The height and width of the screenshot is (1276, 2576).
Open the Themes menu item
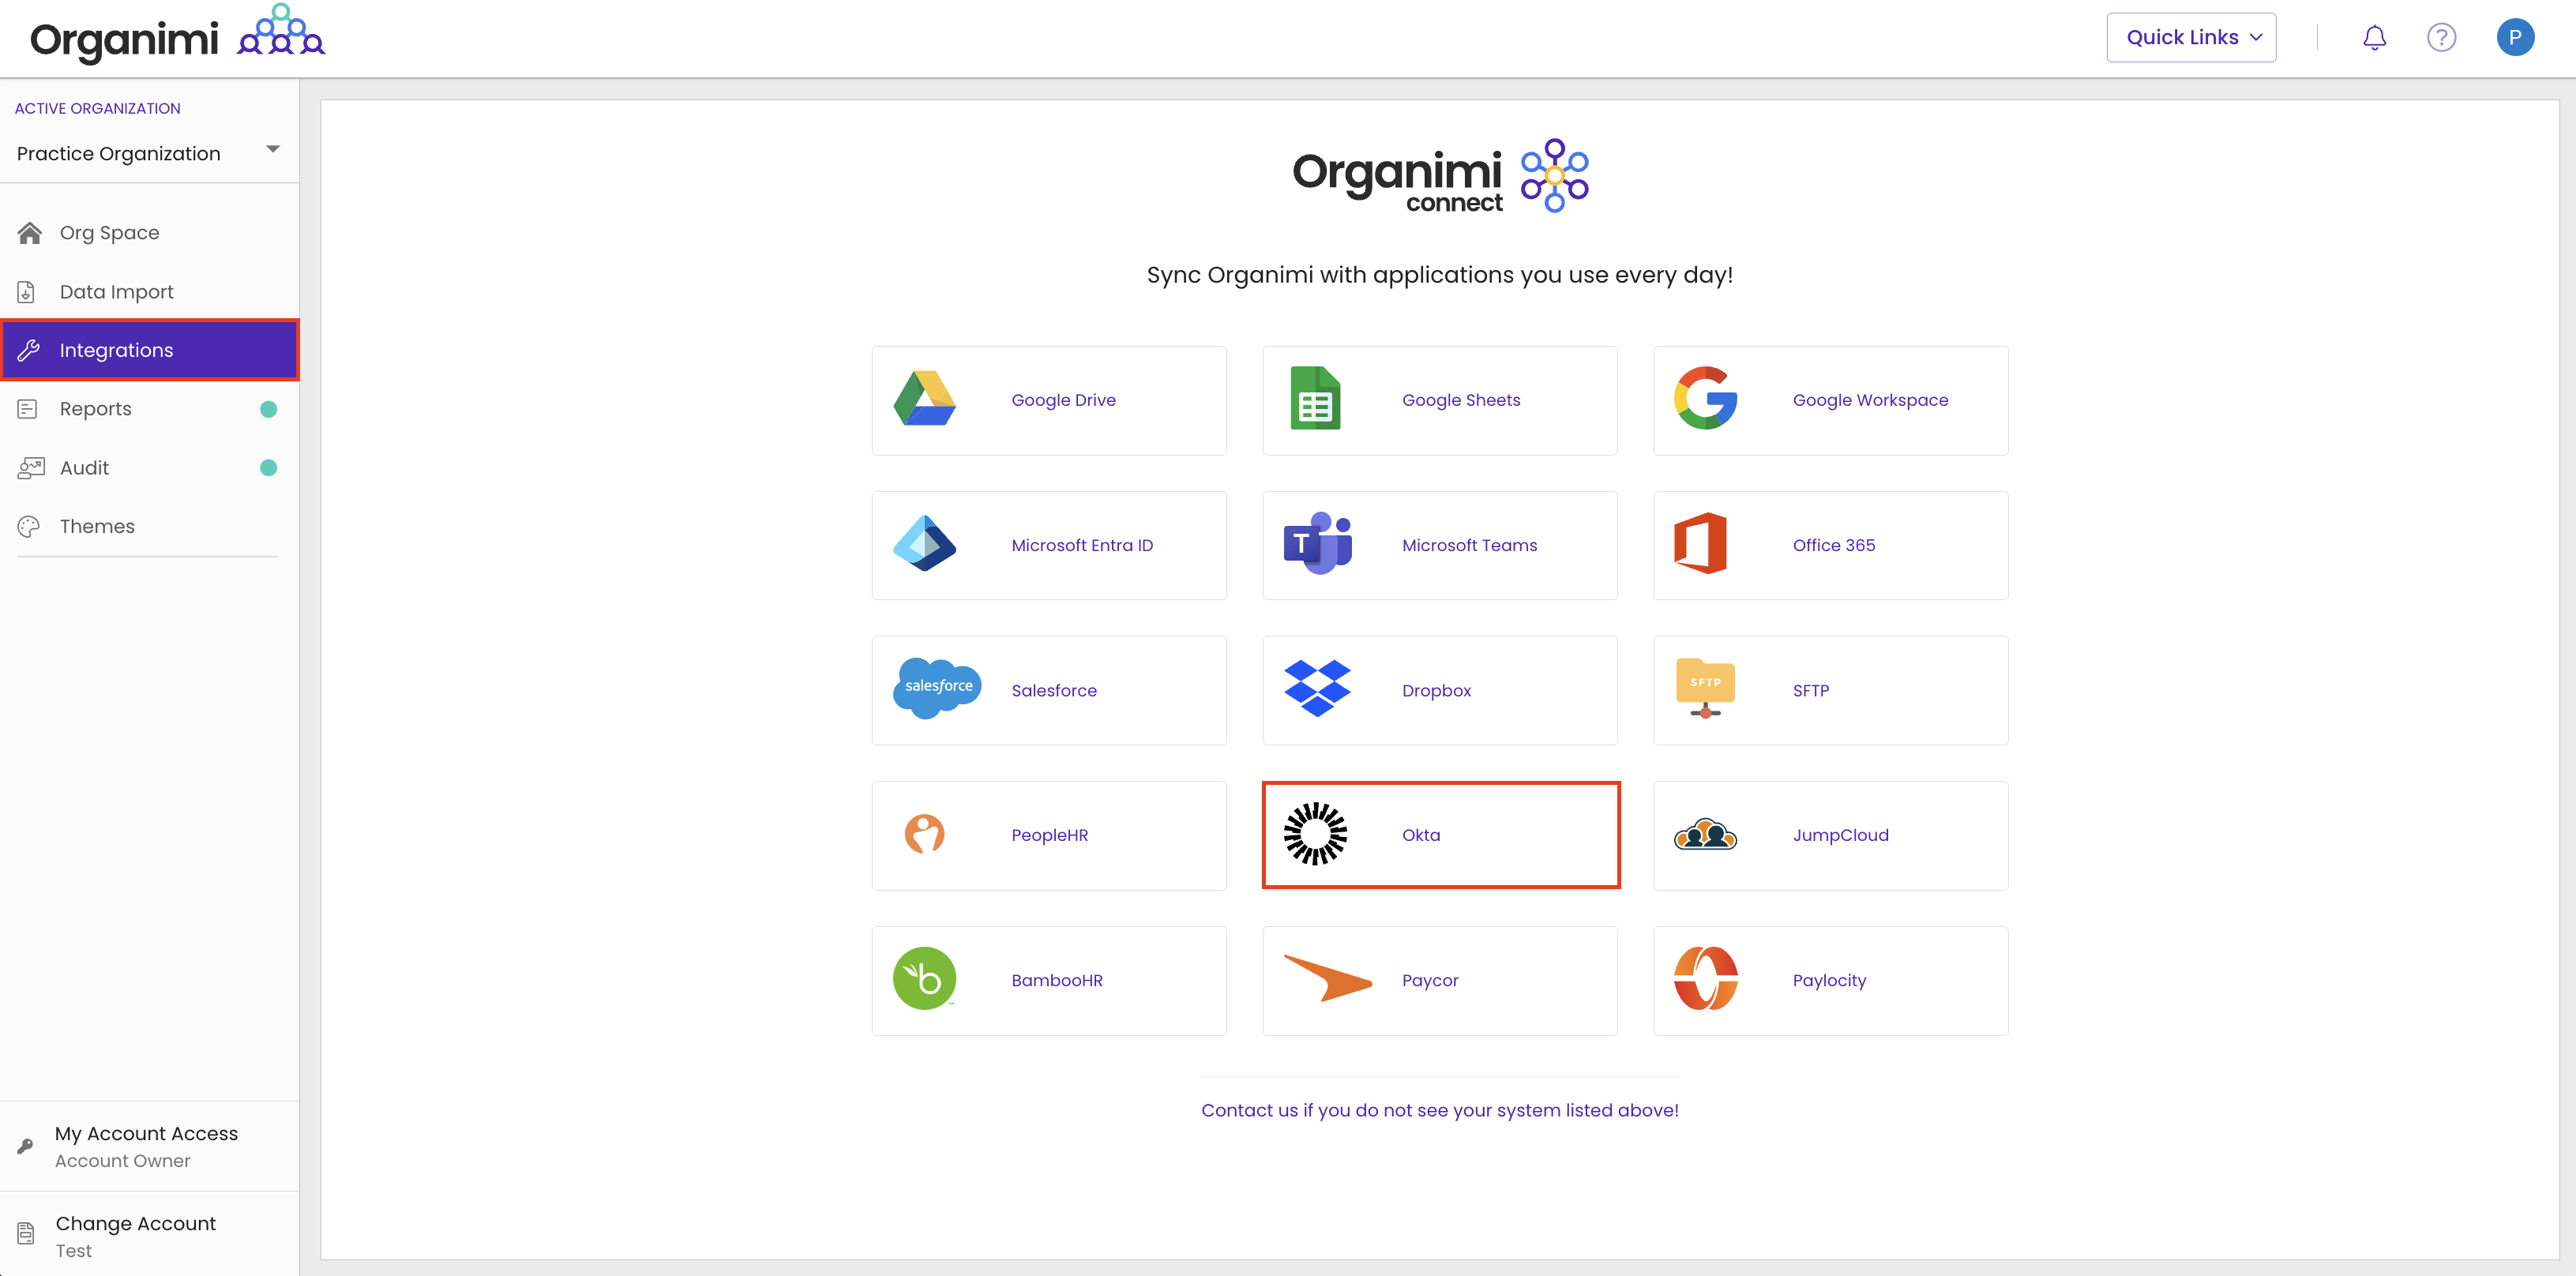click(x=148, y=526)
